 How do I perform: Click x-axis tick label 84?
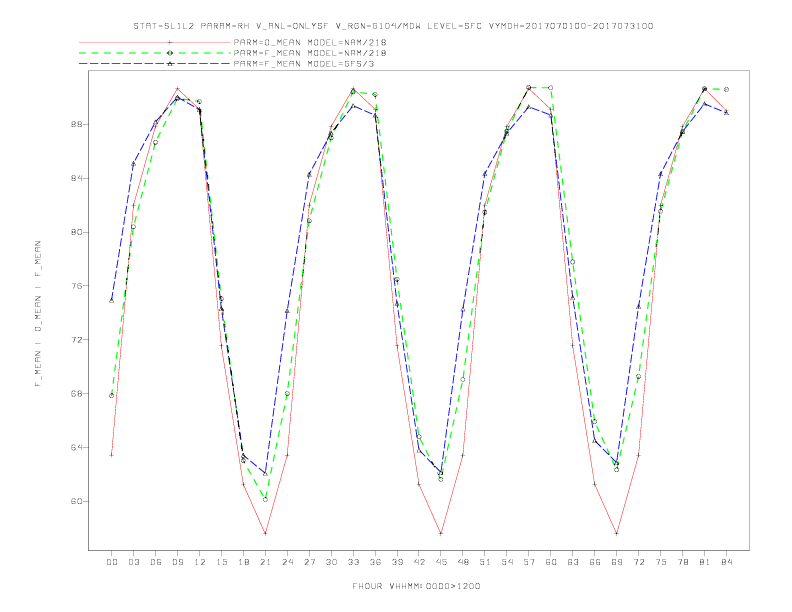[727, 562]
